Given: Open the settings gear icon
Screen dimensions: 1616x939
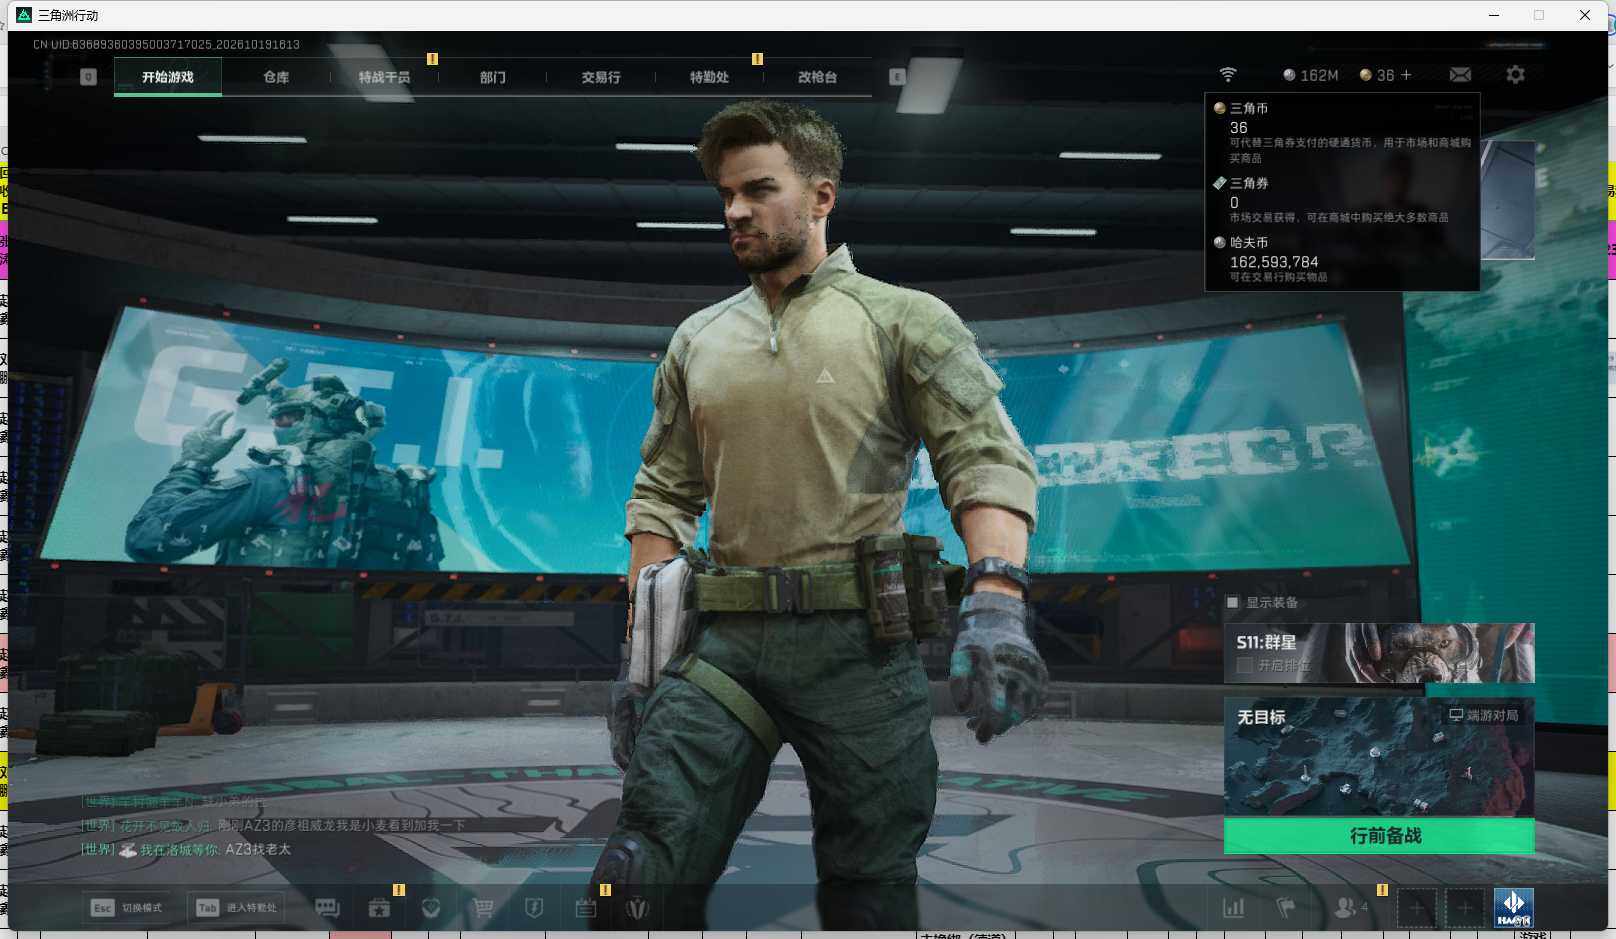Looking at the screenshot, I should [1515, 75].
